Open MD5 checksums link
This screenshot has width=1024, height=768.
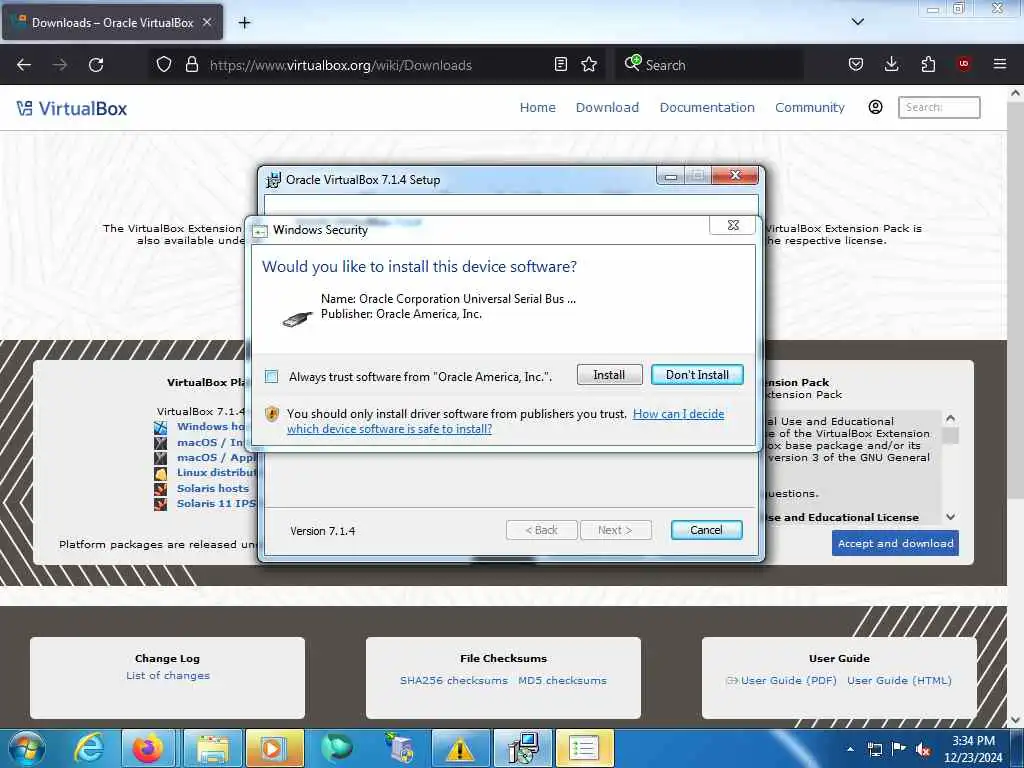tap(562, 680)
